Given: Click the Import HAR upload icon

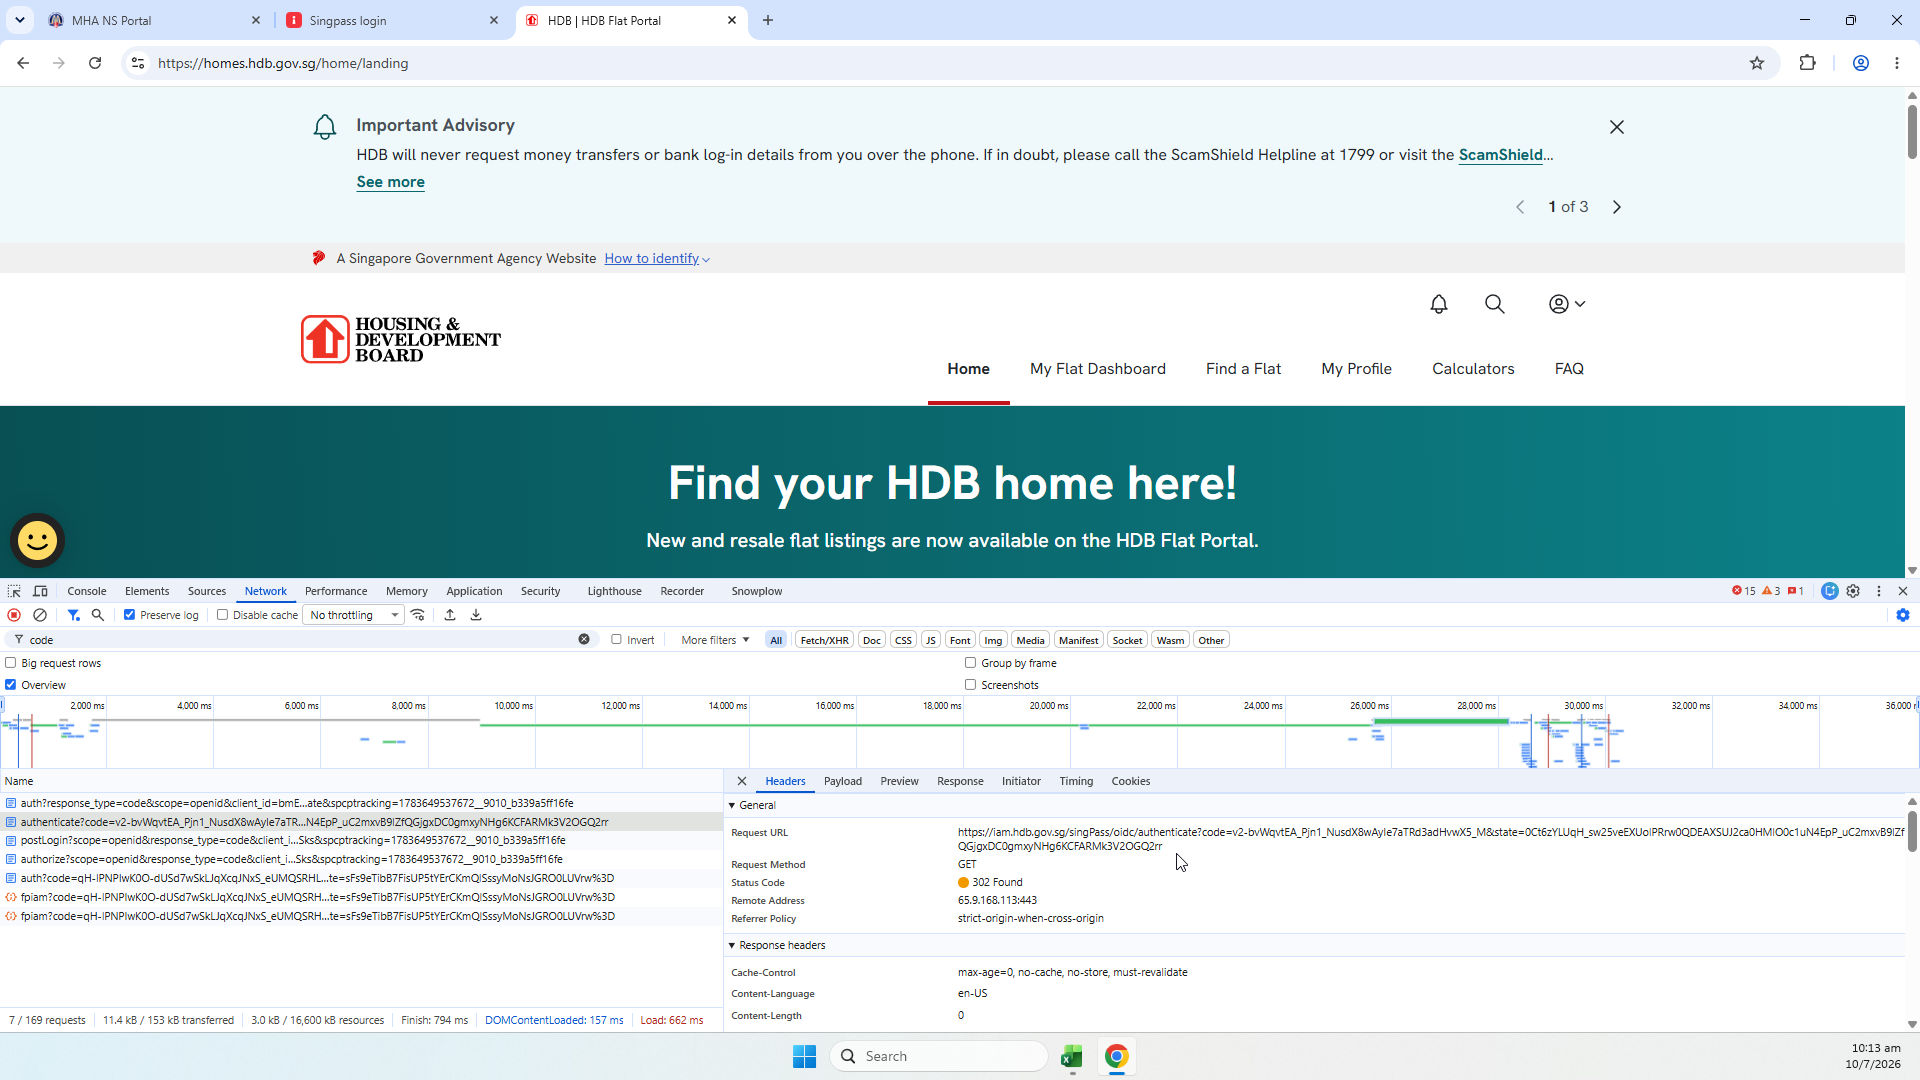Looking at the screenshot, I should point(450,615).
